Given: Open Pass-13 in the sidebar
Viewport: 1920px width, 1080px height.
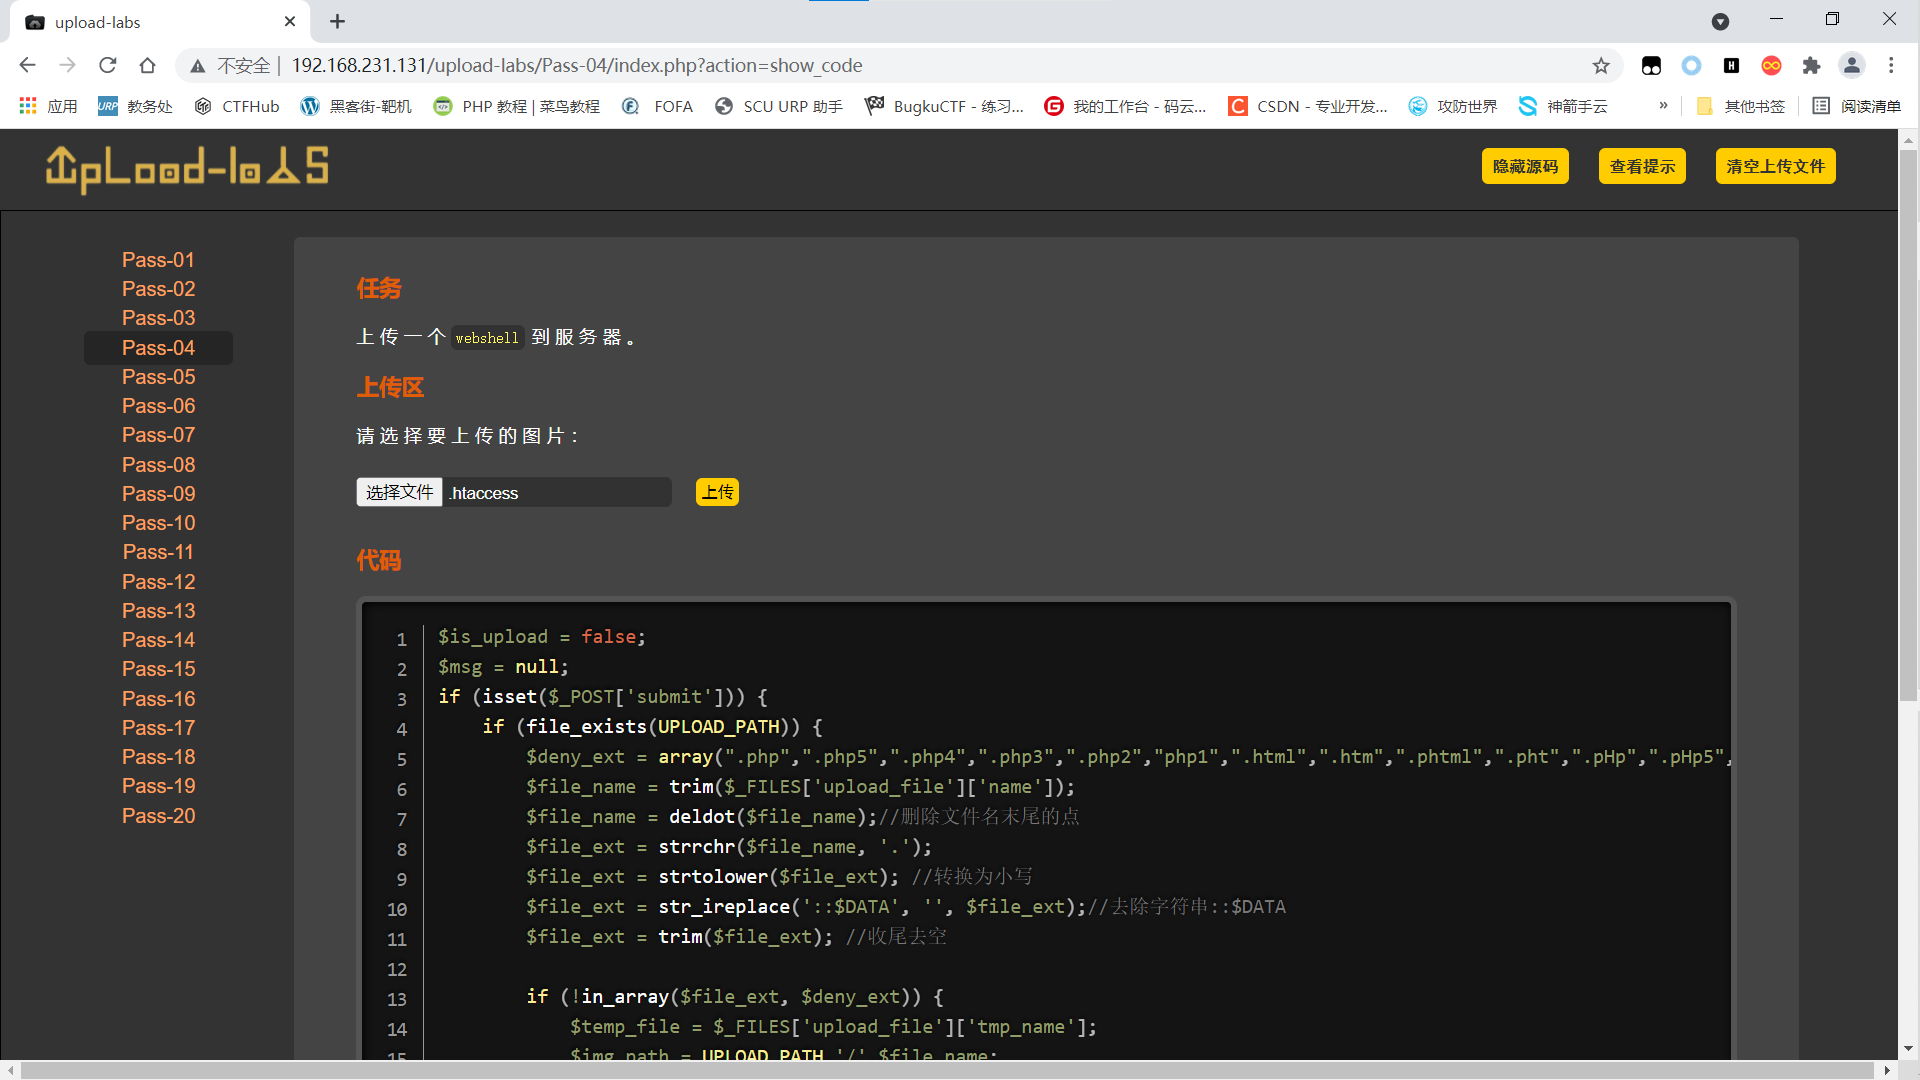Looking at the screenshot, I should tap(158, 611).
